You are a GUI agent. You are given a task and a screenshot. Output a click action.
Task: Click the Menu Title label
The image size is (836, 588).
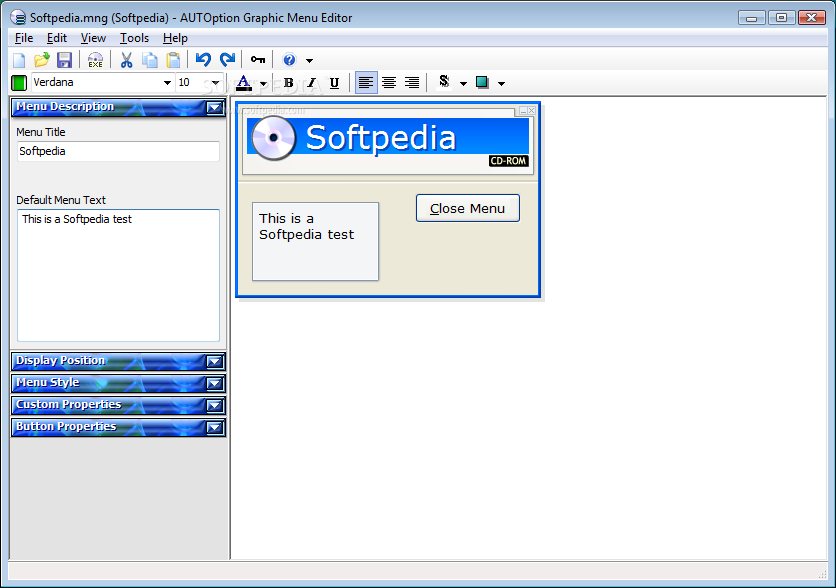[41, 132]
